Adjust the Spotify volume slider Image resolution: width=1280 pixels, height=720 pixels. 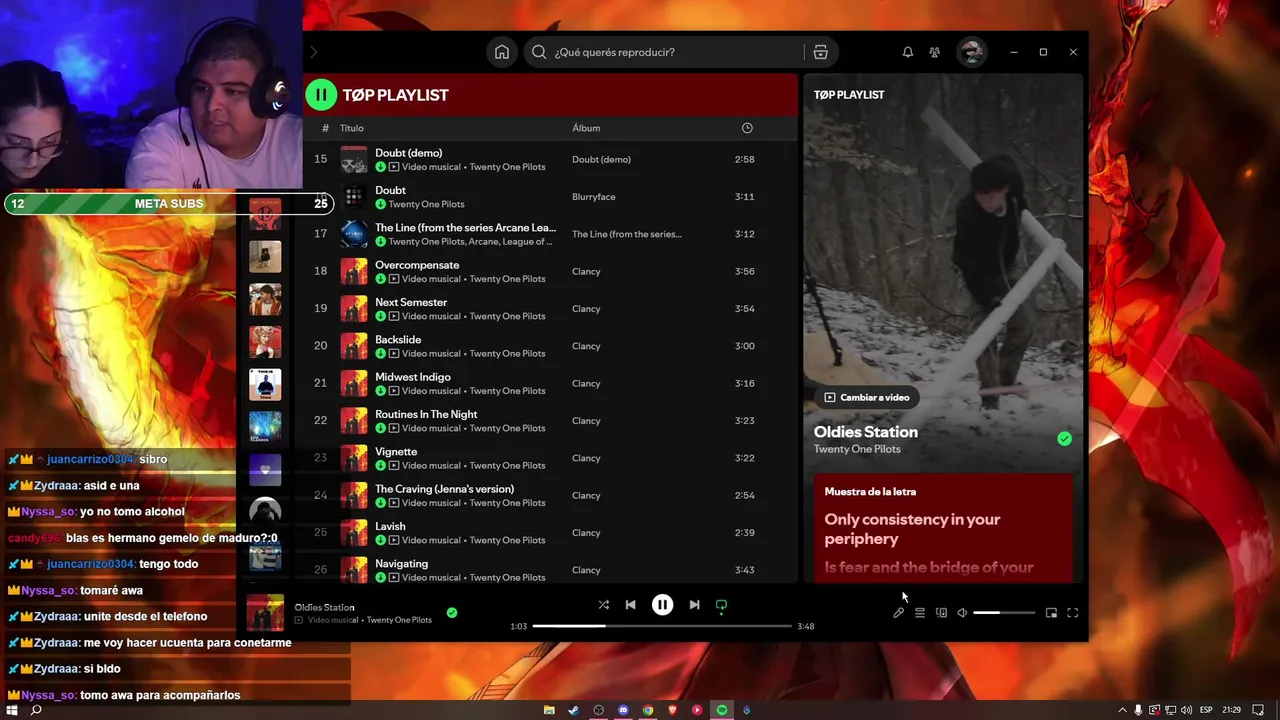1004,613
